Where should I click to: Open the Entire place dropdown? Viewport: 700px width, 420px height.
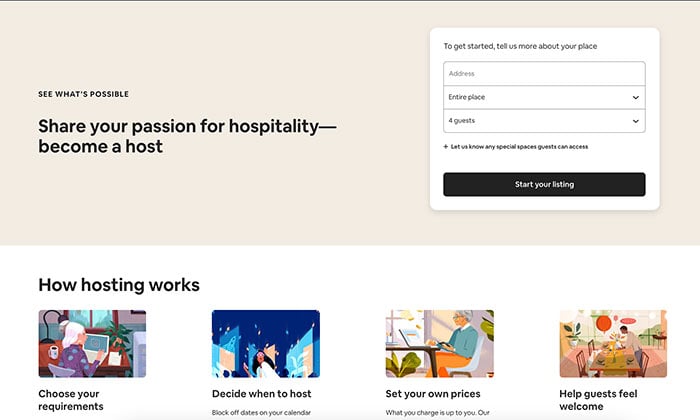[x=544, y=97]
